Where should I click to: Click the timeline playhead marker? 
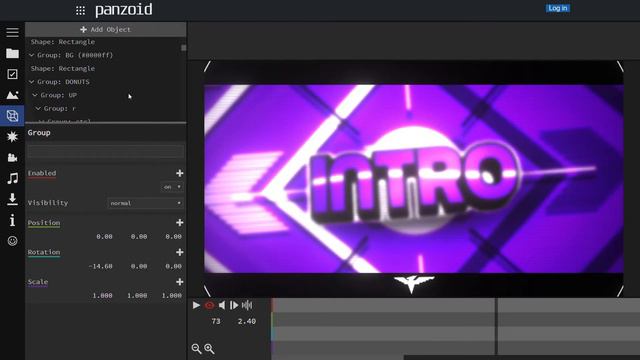point(496,327)
